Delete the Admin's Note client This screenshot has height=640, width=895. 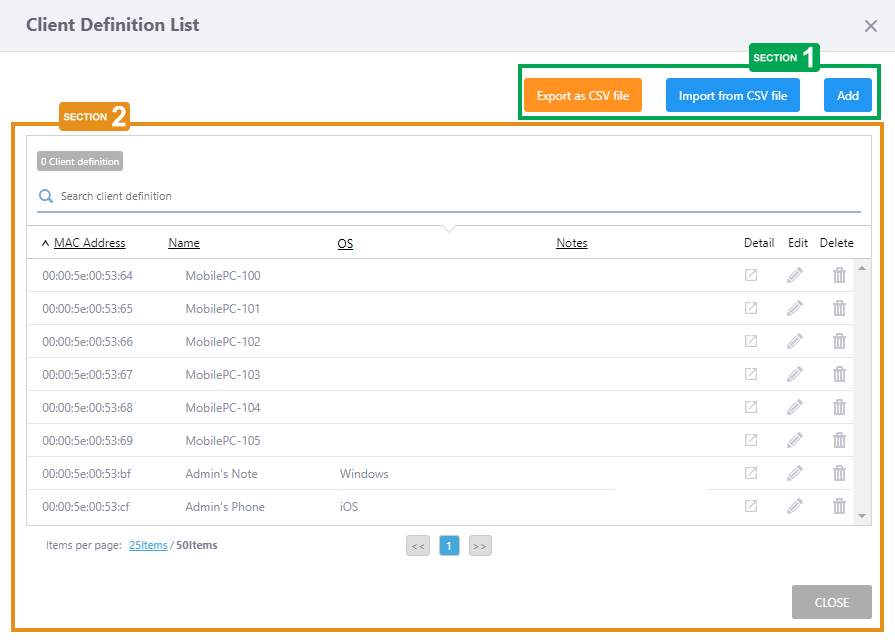pyautogui.click(x=839, y=473)
